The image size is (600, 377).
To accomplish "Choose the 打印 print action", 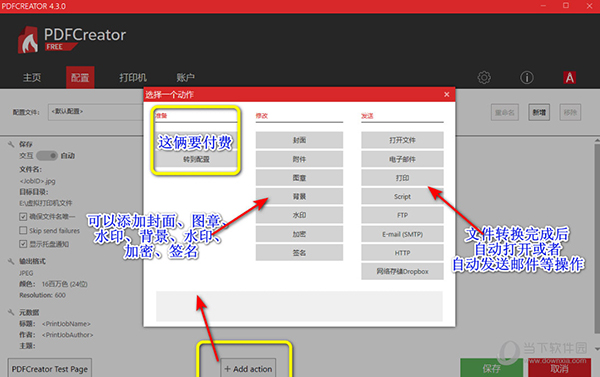I will (x=402, y=178).
